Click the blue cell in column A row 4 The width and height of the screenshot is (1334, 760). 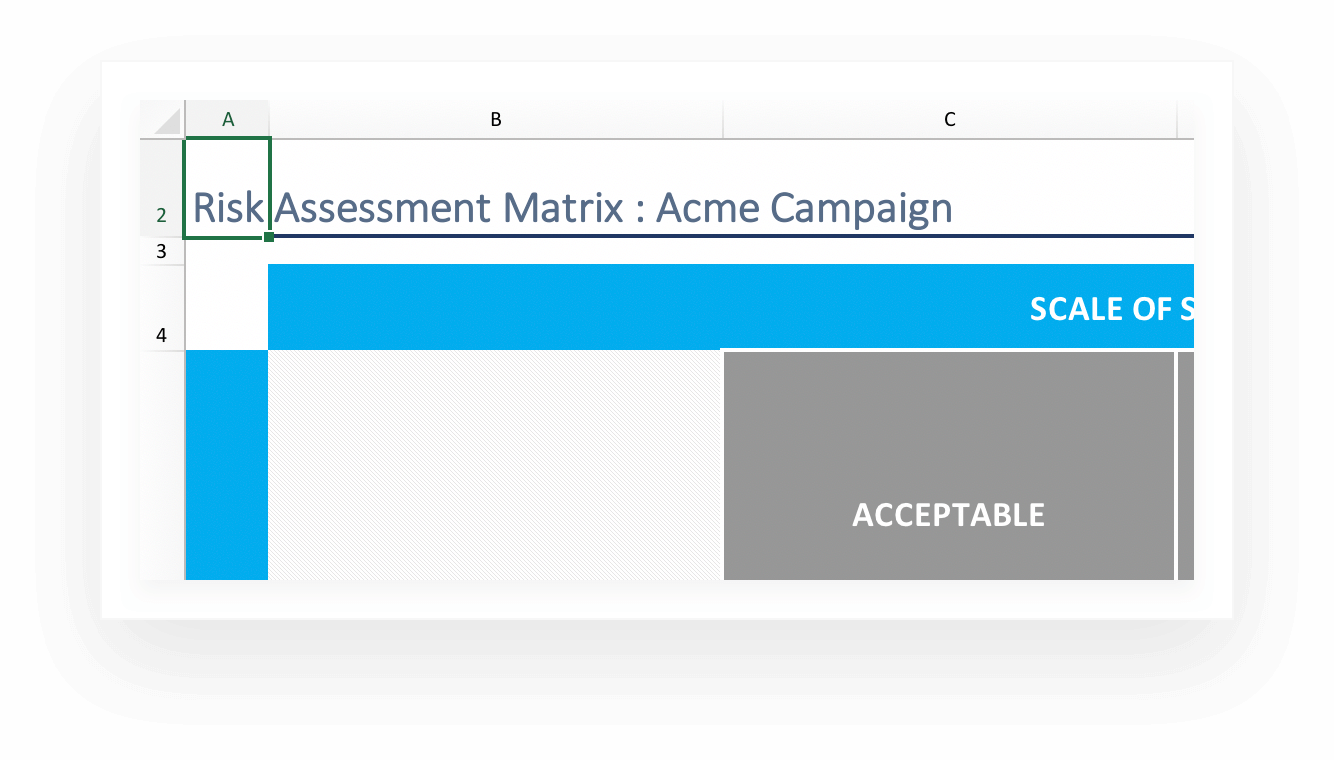coord(227,465)
